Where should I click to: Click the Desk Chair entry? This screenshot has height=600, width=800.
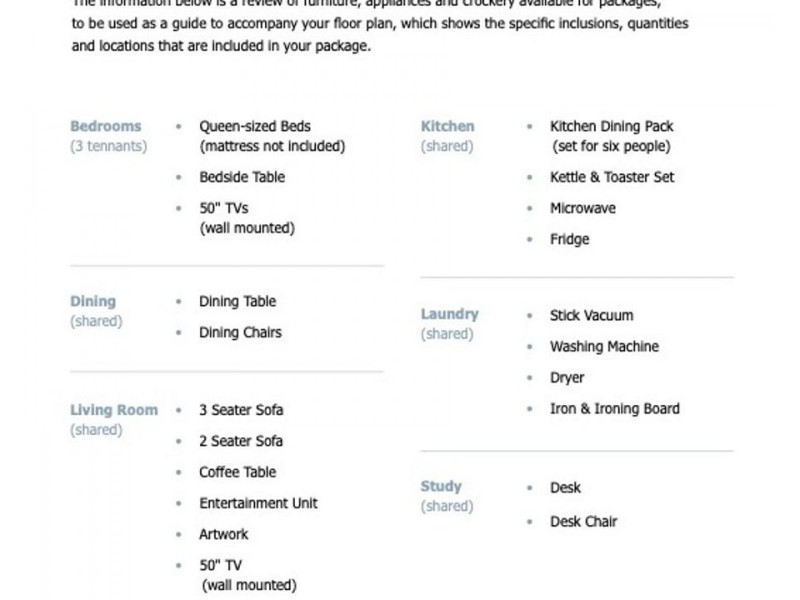pyautogui.click(x=583, y=521)
